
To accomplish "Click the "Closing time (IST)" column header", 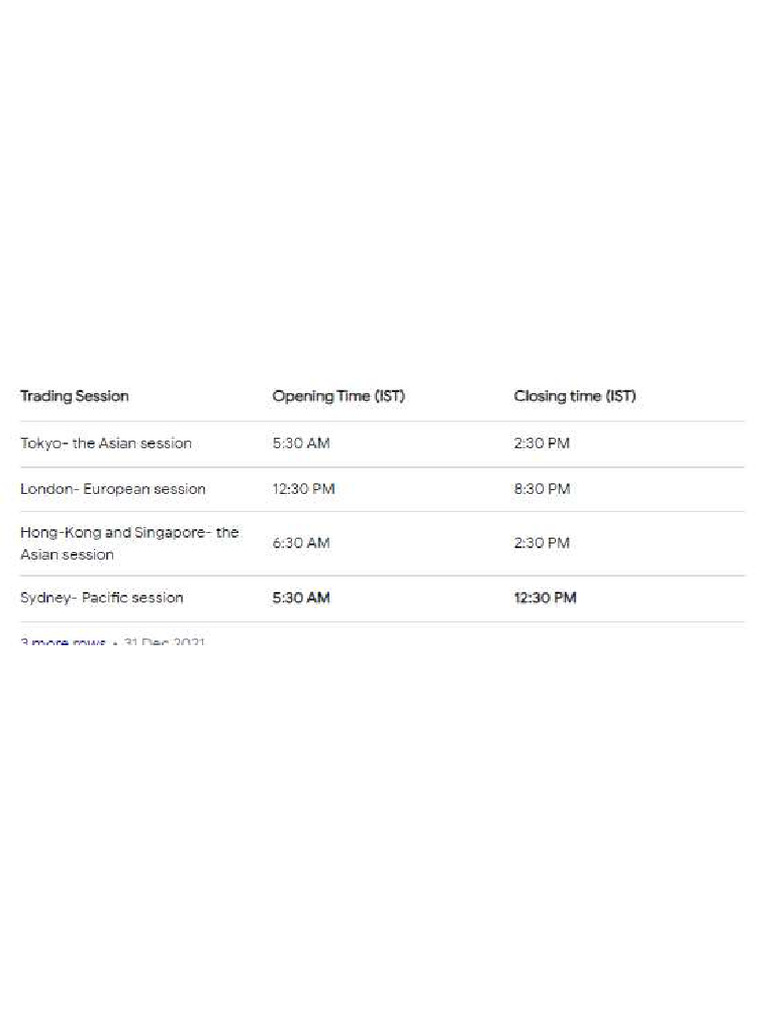I will click(575, 396).
